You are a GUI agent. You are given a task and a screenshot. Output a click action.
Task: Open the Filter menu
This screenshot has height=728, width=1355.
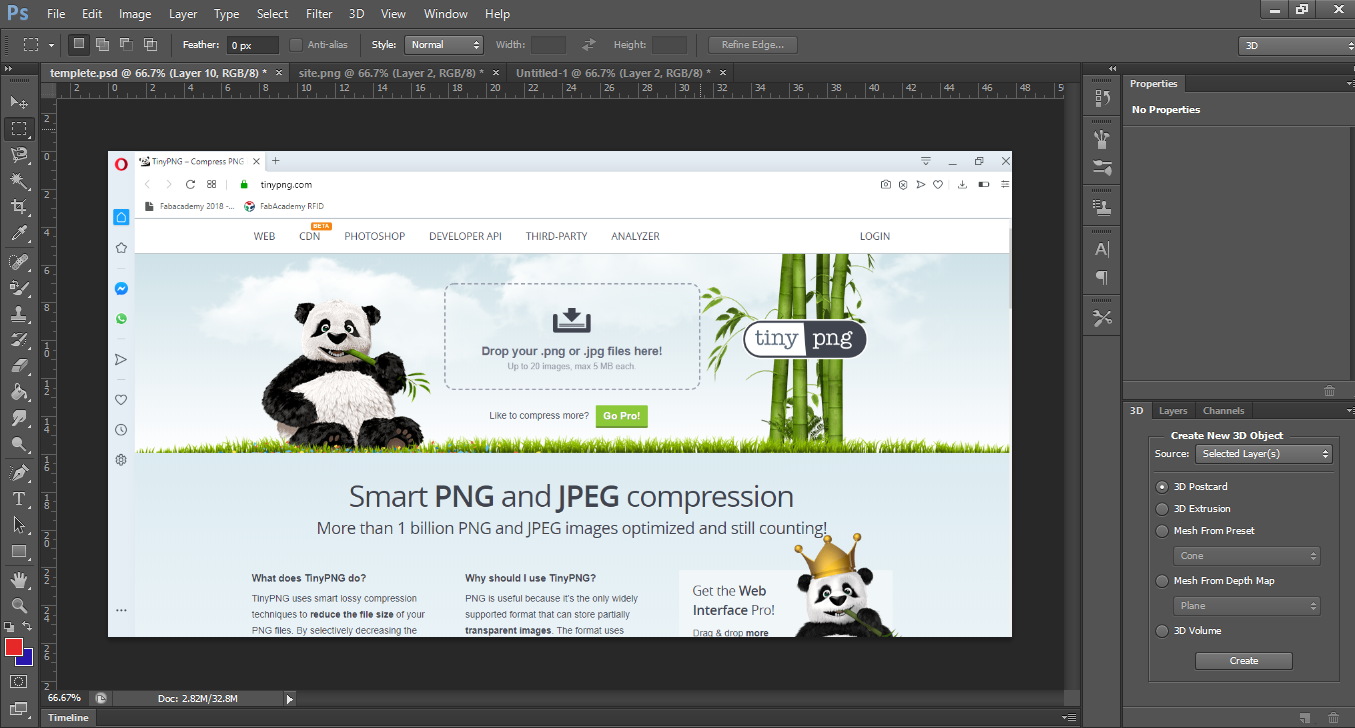coord(319,14)
